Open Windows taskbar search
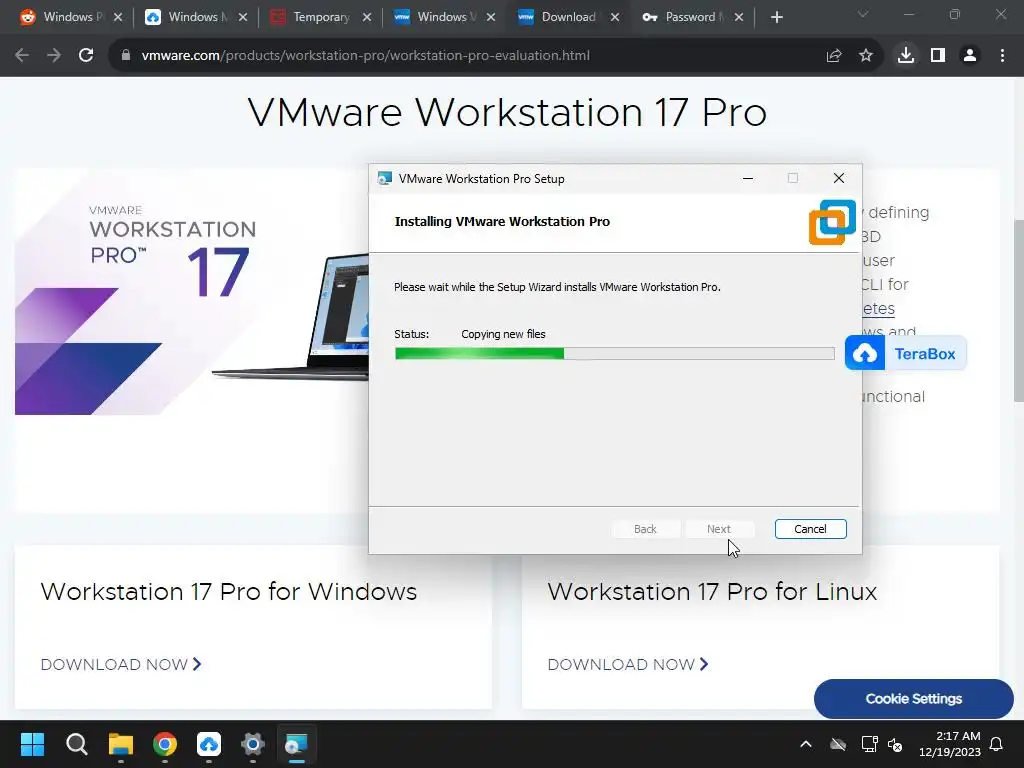Image resolution: width=1024 pixels, height=768 pixels. pos(76,744)
